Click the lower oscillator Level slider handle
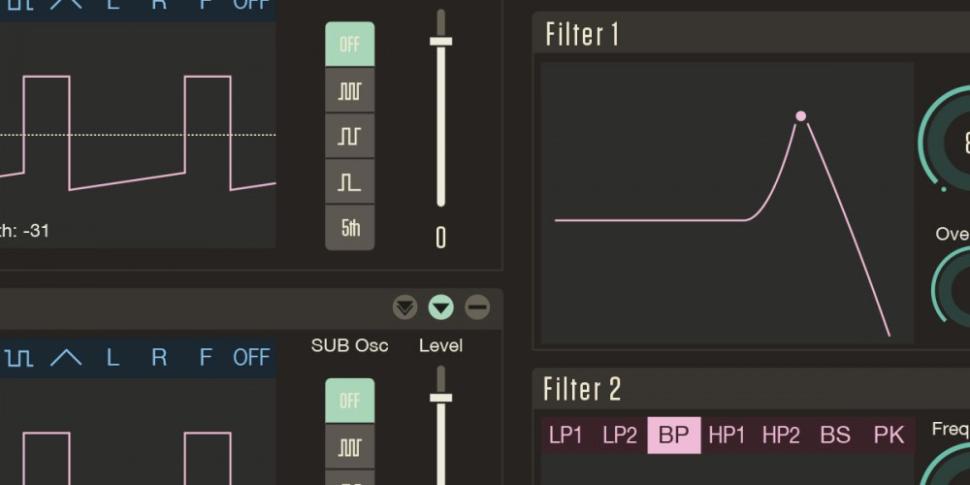Screen dimensions: 970x485 point(440,398)
